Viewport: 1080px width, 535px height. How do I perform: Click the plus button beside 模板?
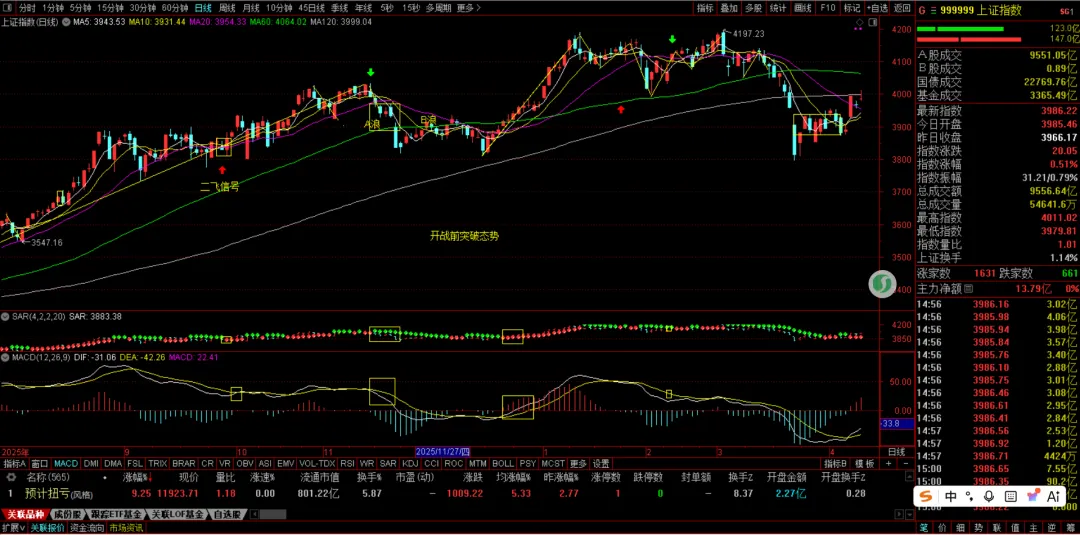[887, 464]
